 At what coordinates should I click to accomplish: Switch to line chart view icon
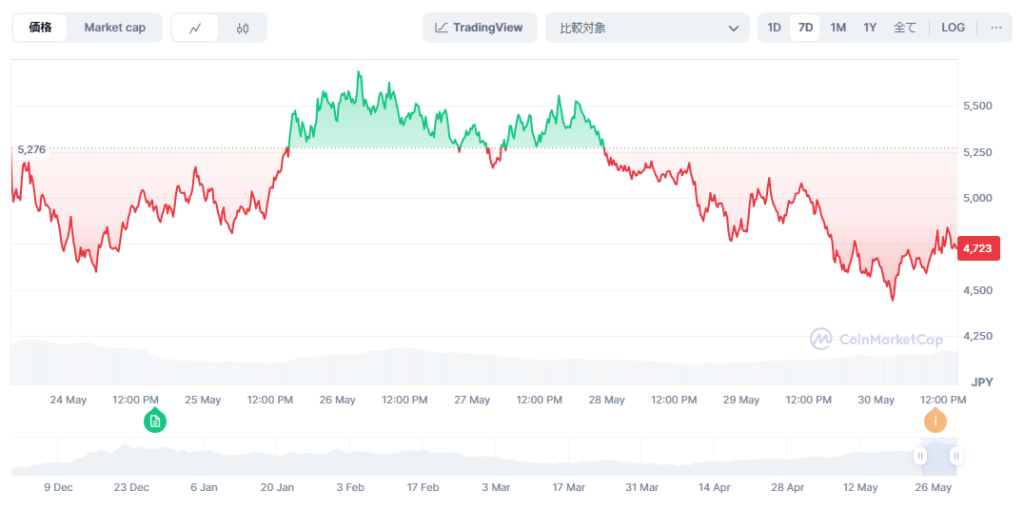(195, 28)
